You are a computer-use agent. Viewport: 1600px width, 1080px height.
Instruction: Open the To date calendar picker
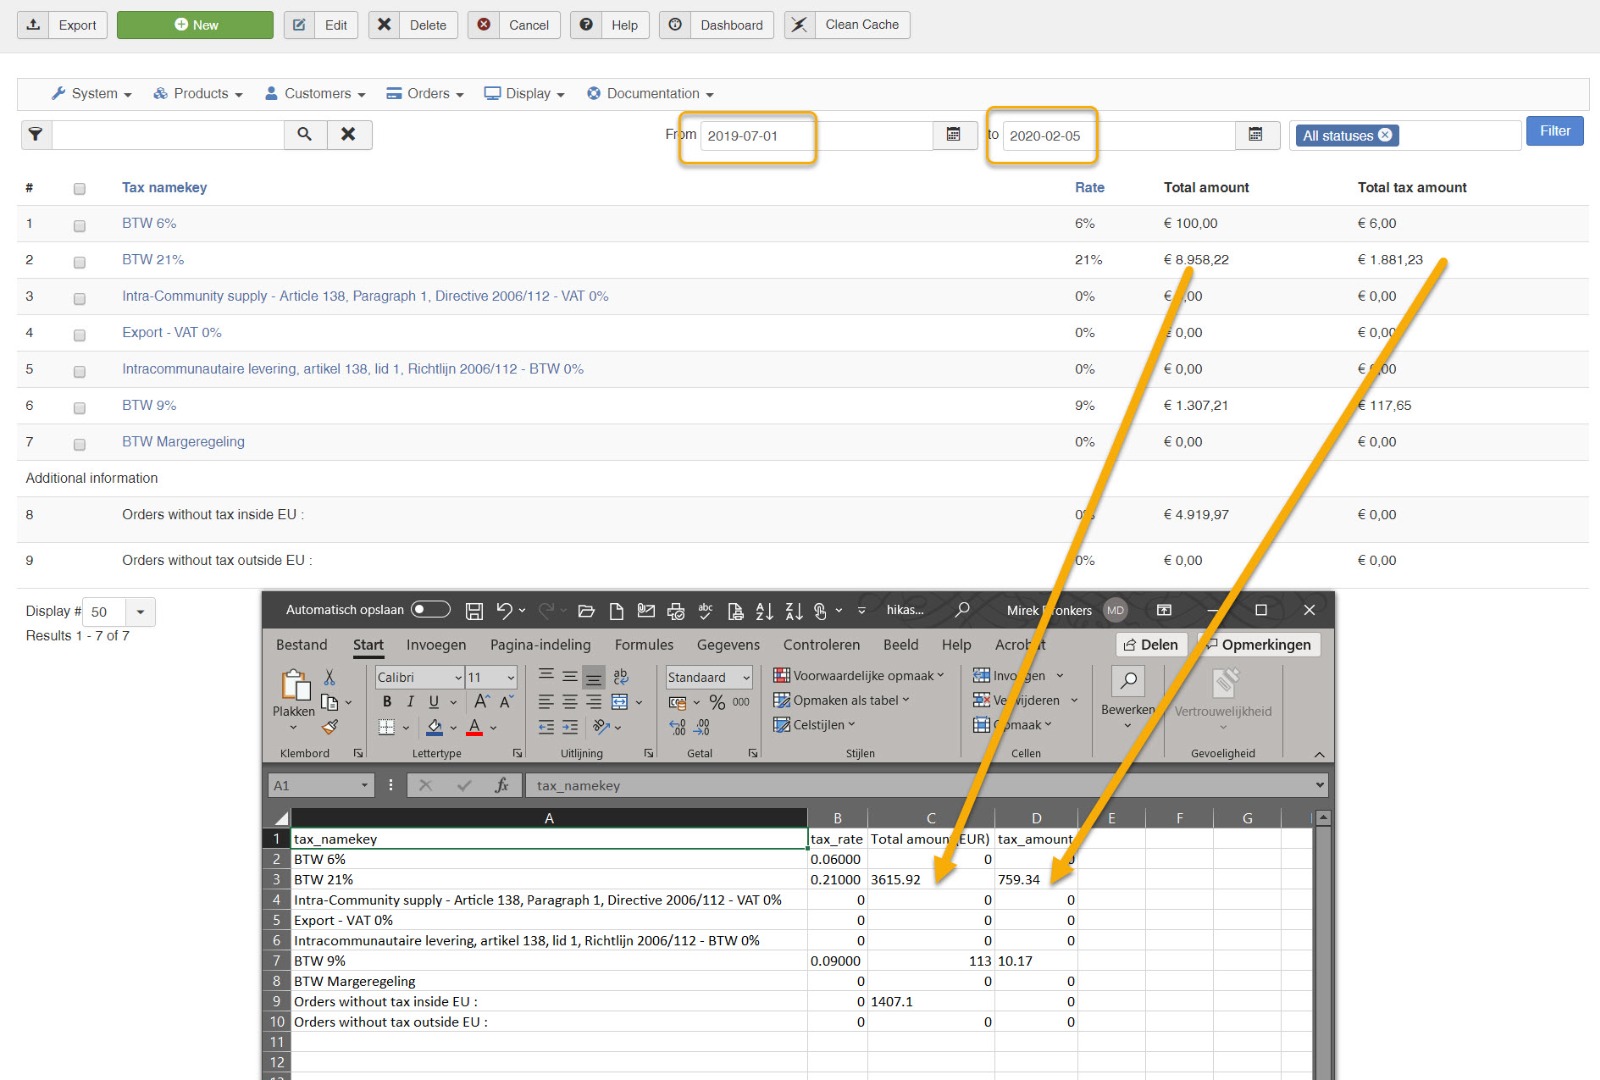point(1256,135)
